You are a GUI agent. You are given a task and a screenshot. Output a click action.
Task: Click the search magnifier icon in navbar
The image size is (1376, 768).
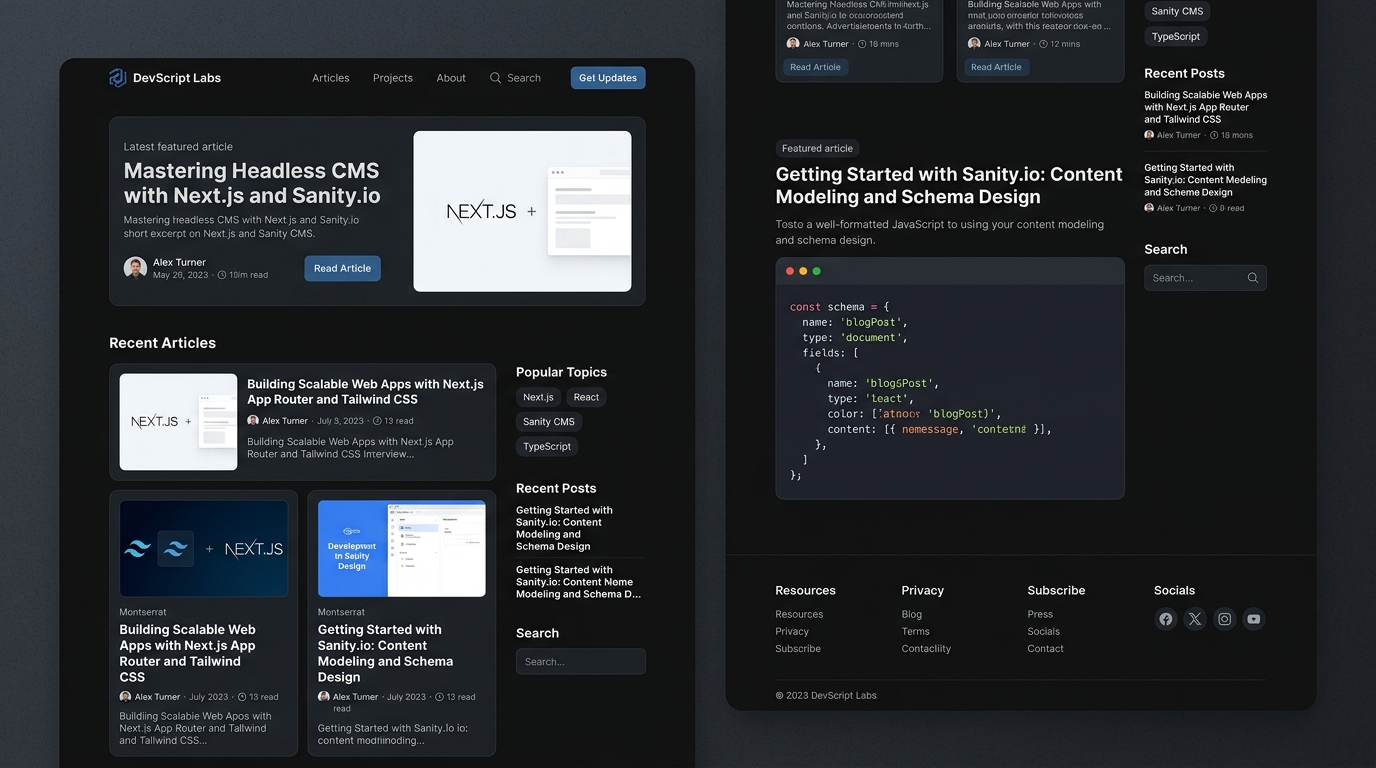click(x=495, y=78)
